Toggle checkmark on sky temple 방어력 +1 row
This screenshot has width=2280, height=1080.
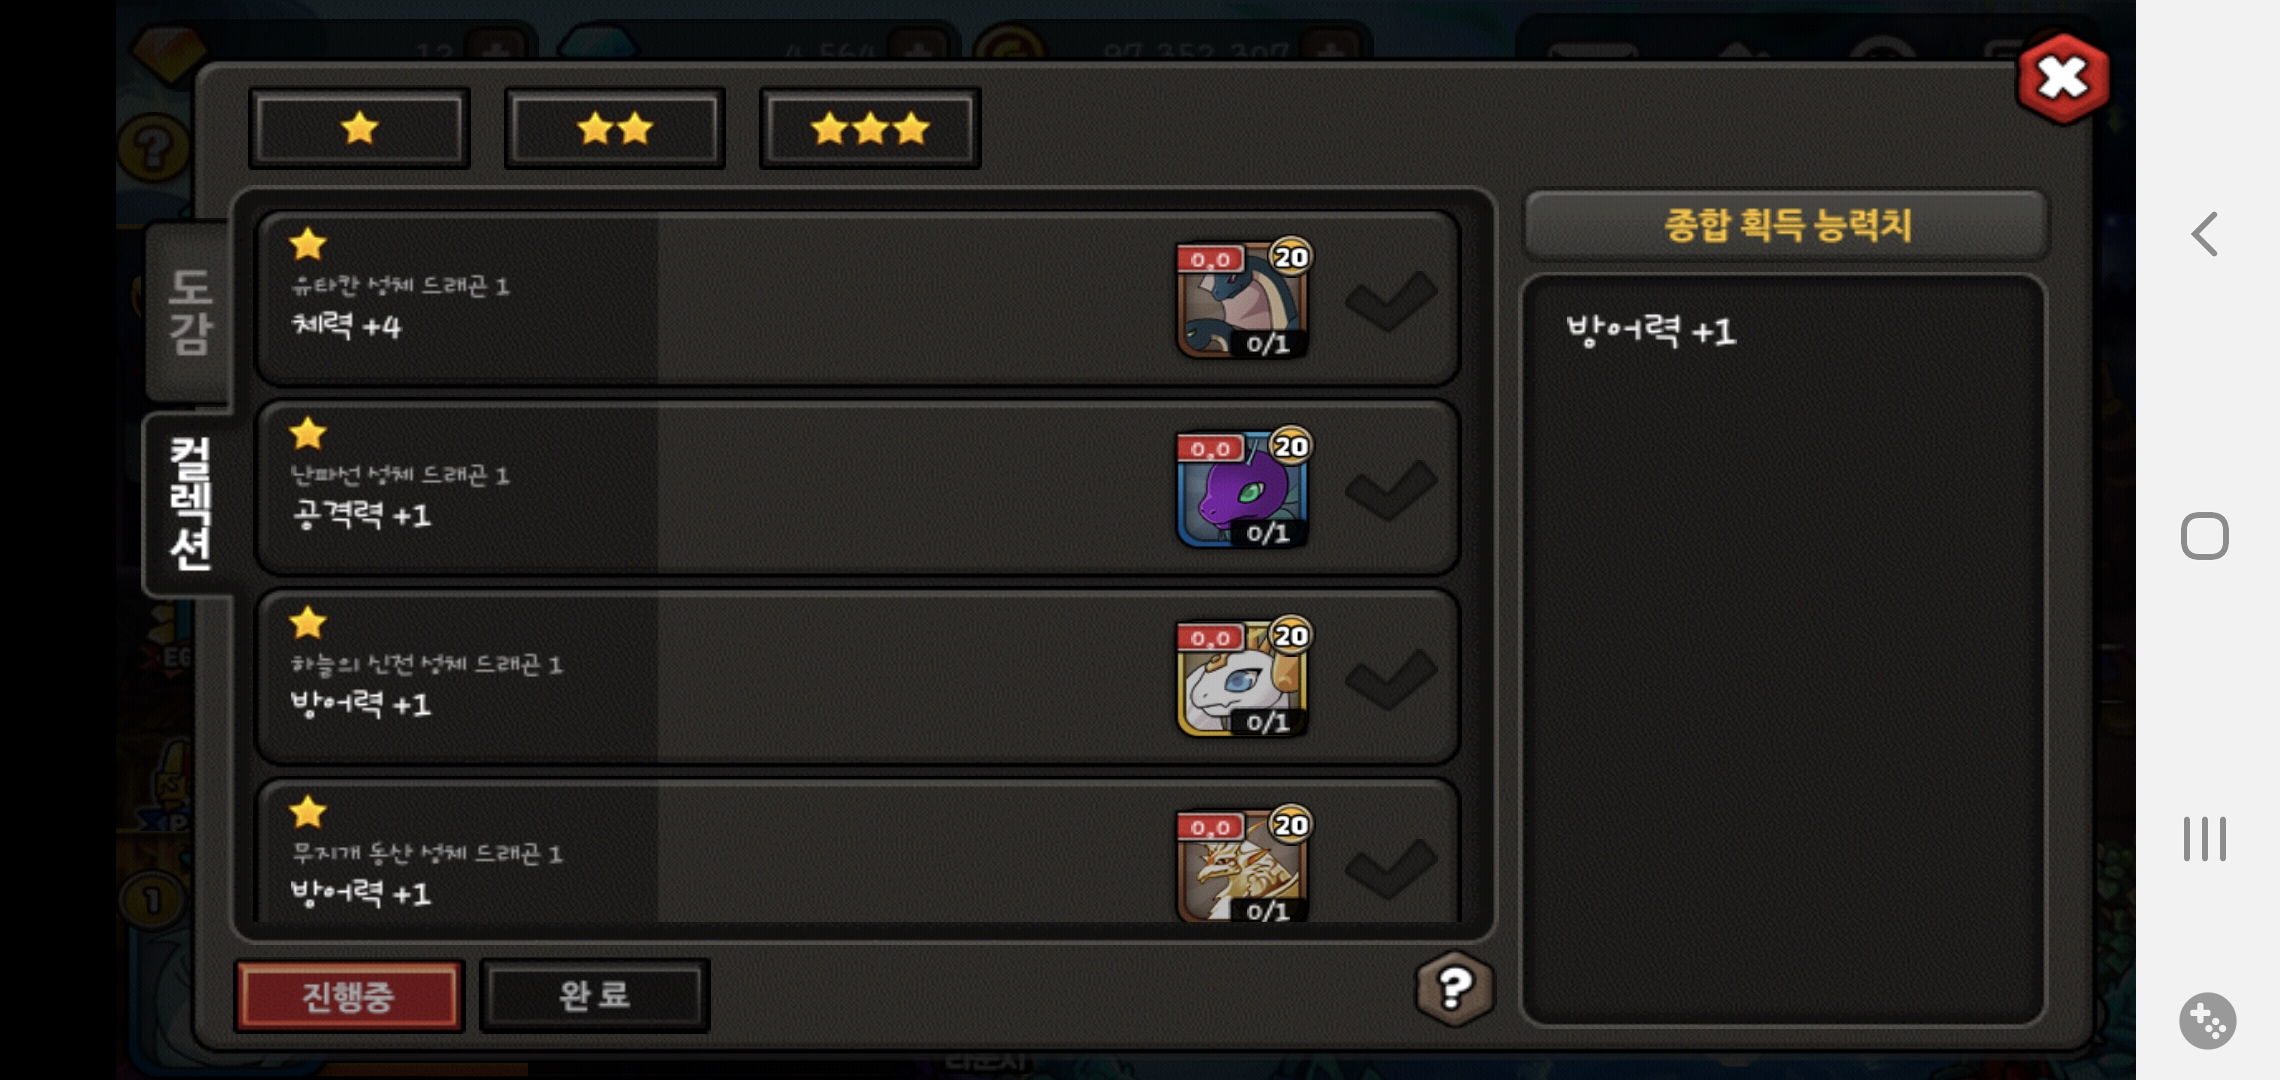[1391, 678]
